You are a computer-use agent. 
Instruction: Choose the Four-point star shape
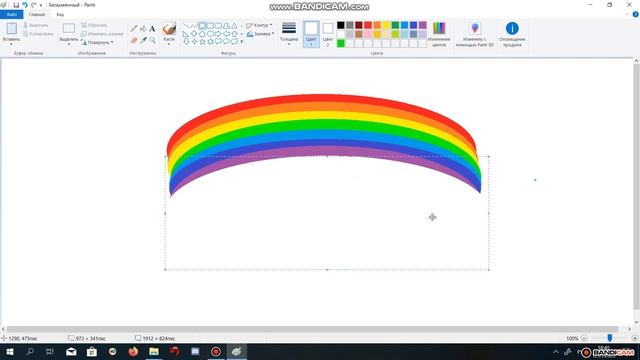coord(194,42)
